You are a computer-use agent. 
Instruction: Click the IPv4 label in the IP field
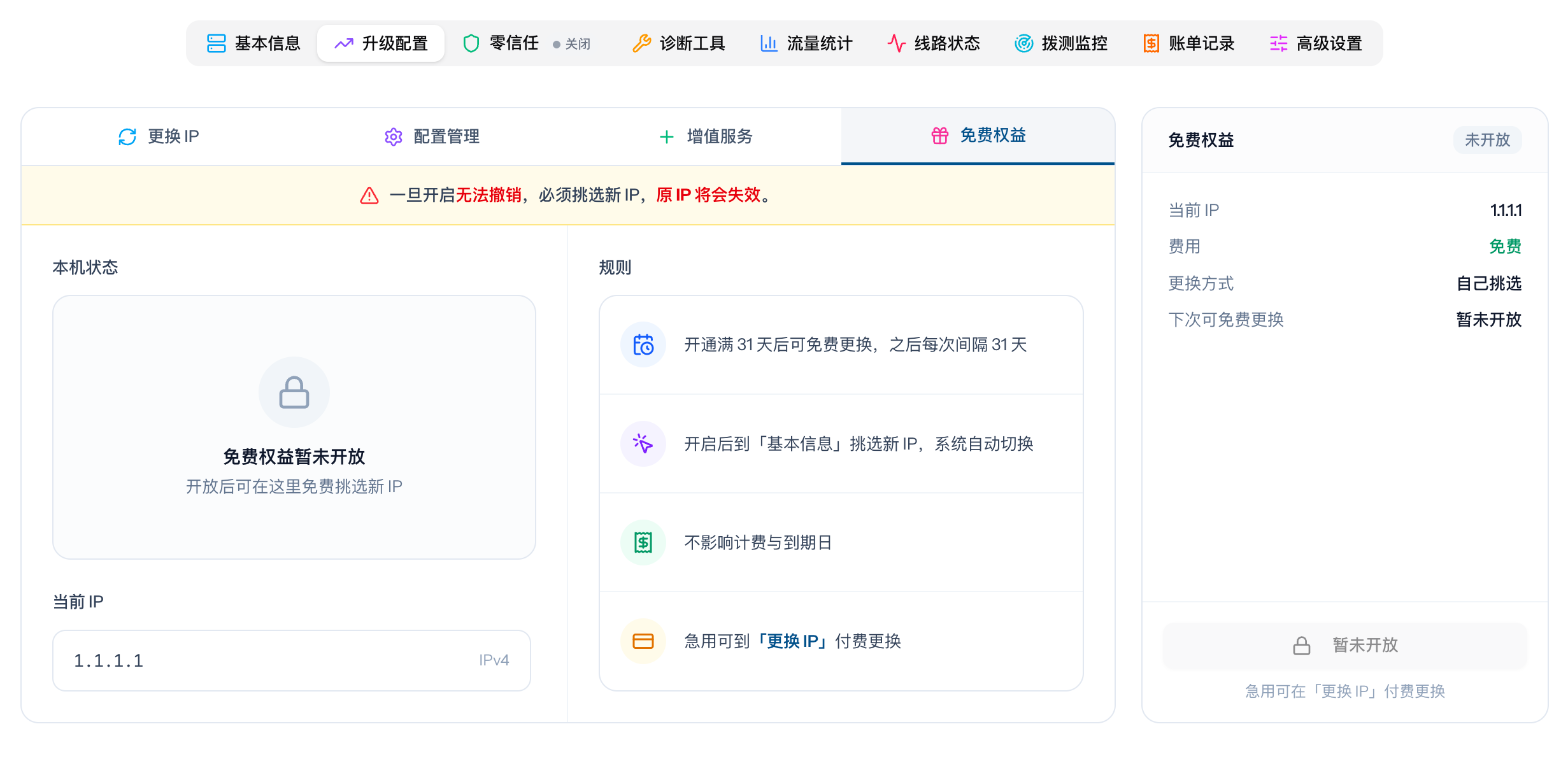(x=494, y=660)
